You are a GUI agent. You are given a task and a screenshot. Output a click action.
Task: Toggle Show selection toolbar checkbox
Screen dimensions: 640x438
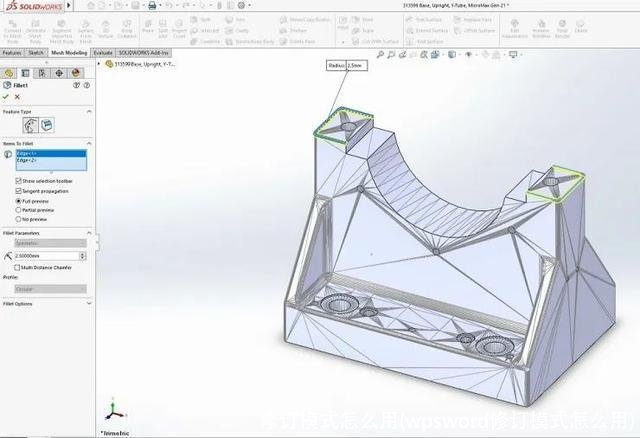click(19, 181)
